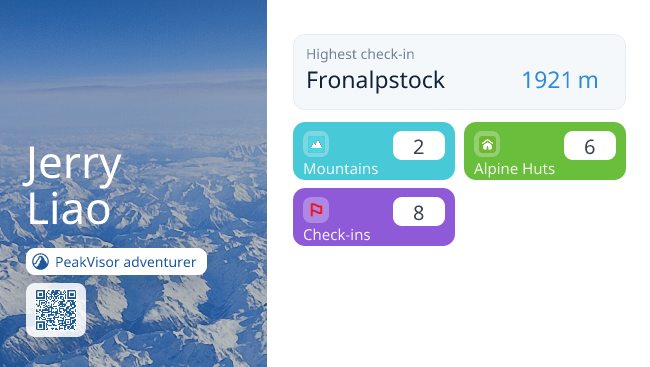Click the Alpine Huts label text

click(514, 169)
